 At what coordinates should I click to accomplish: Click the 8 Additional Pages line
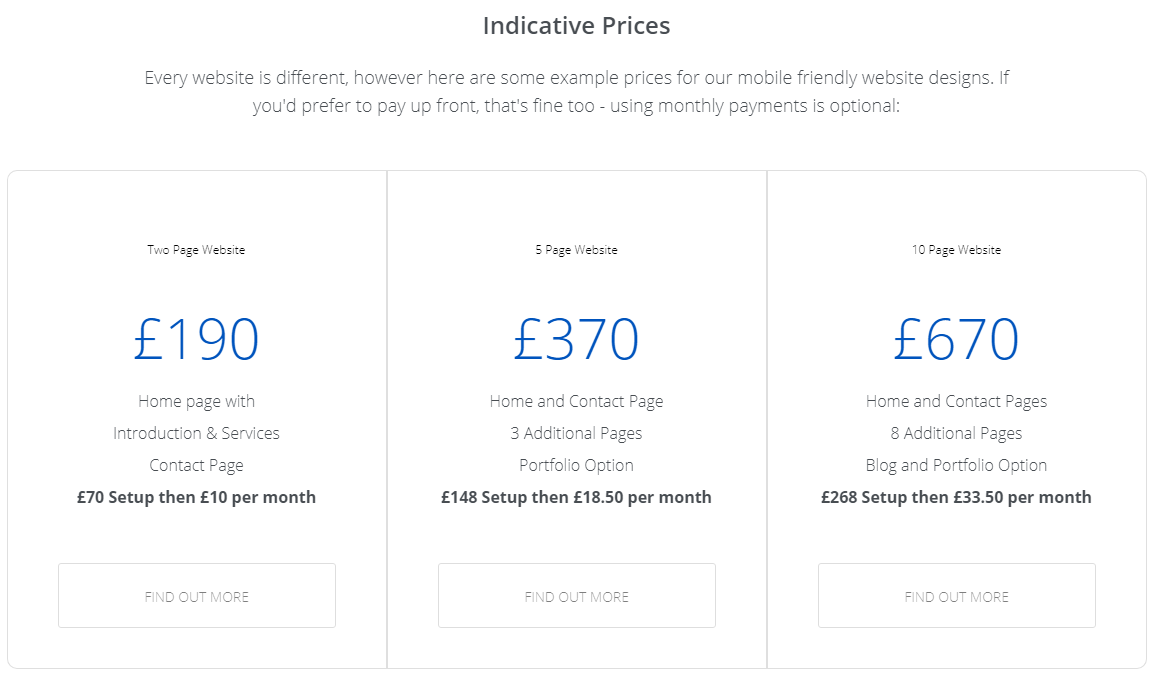[956, 433]
